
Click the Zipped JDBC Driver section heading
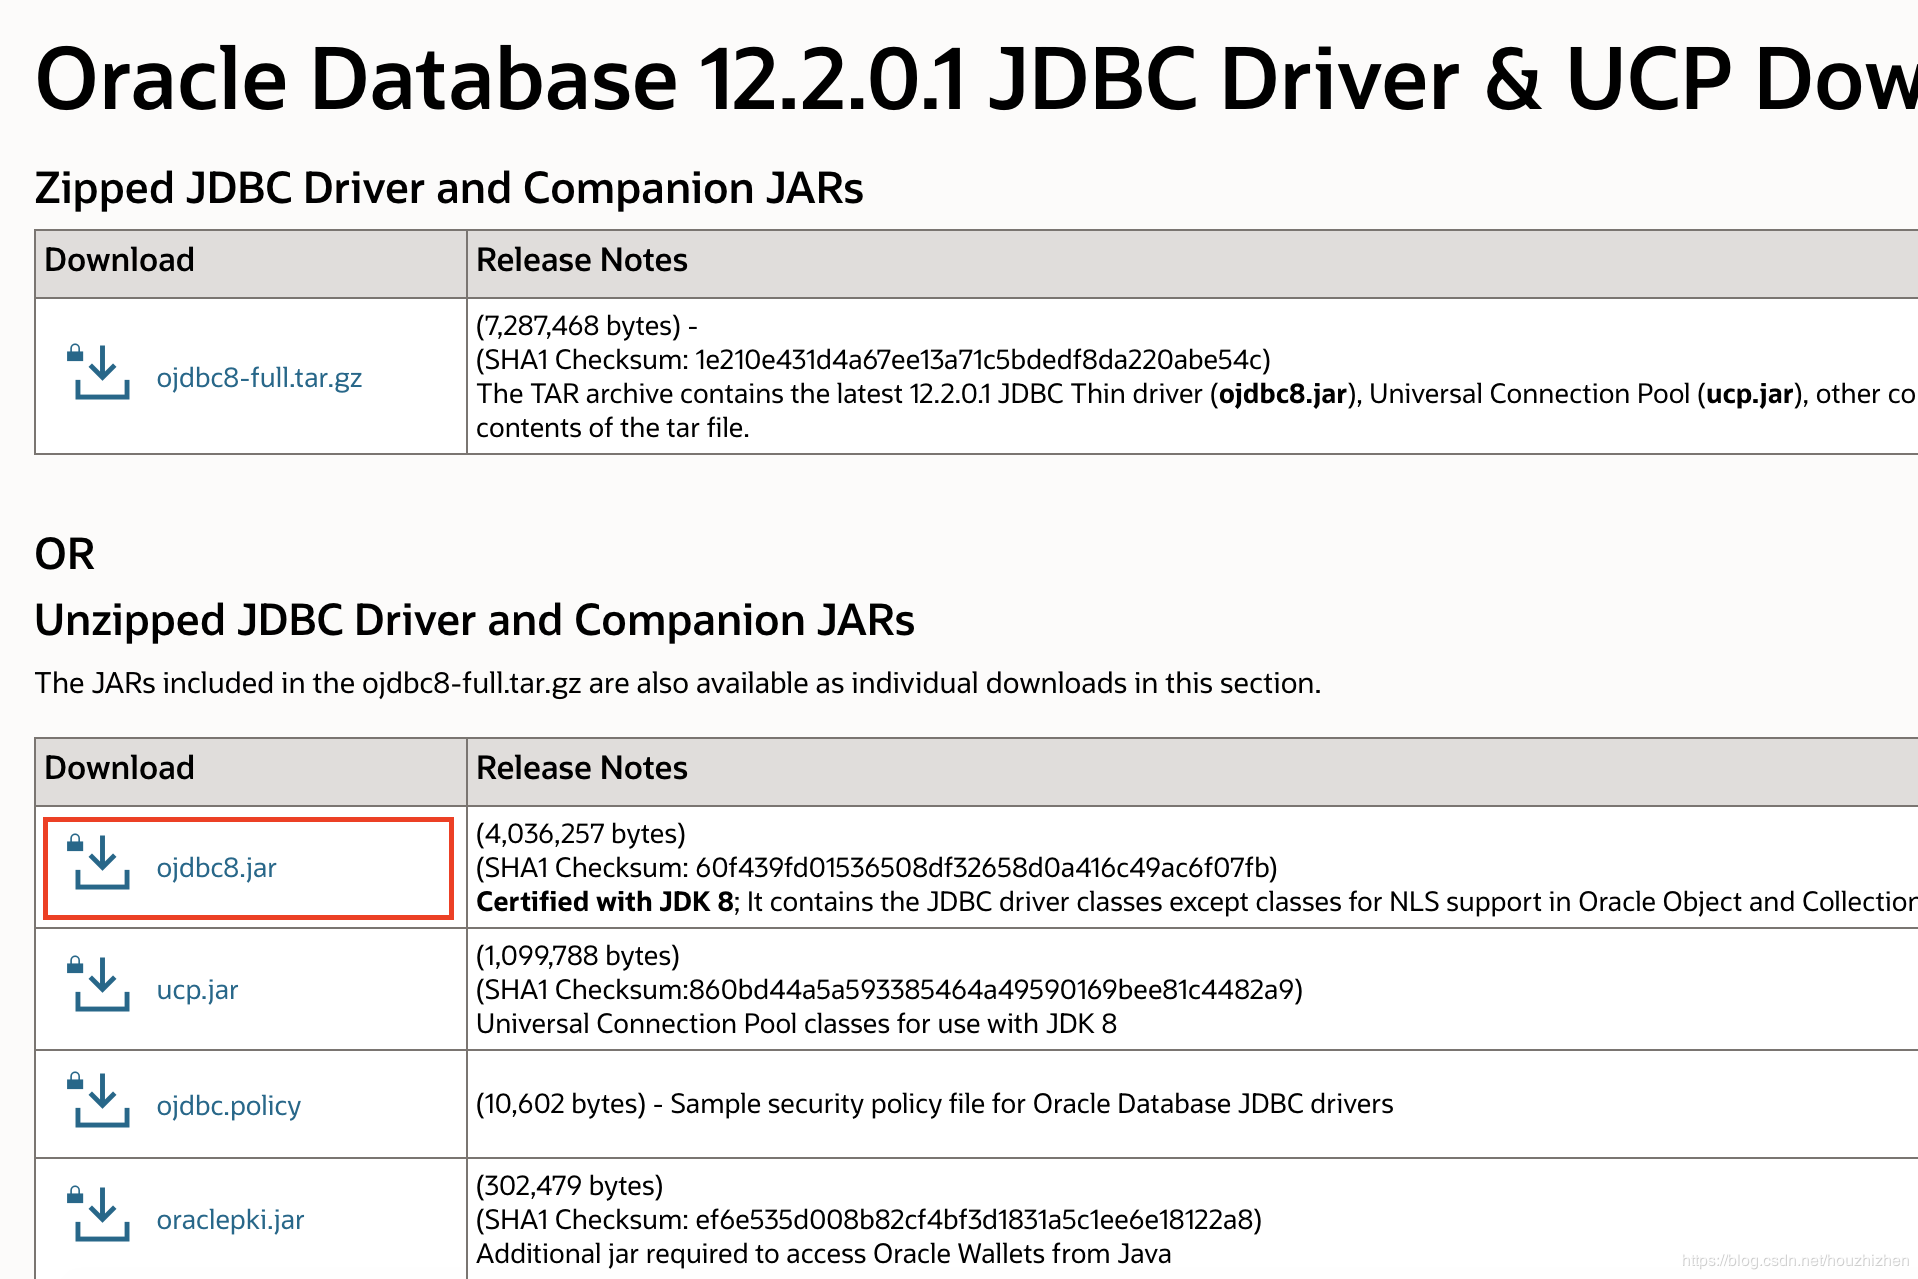(x=449, y=188)
